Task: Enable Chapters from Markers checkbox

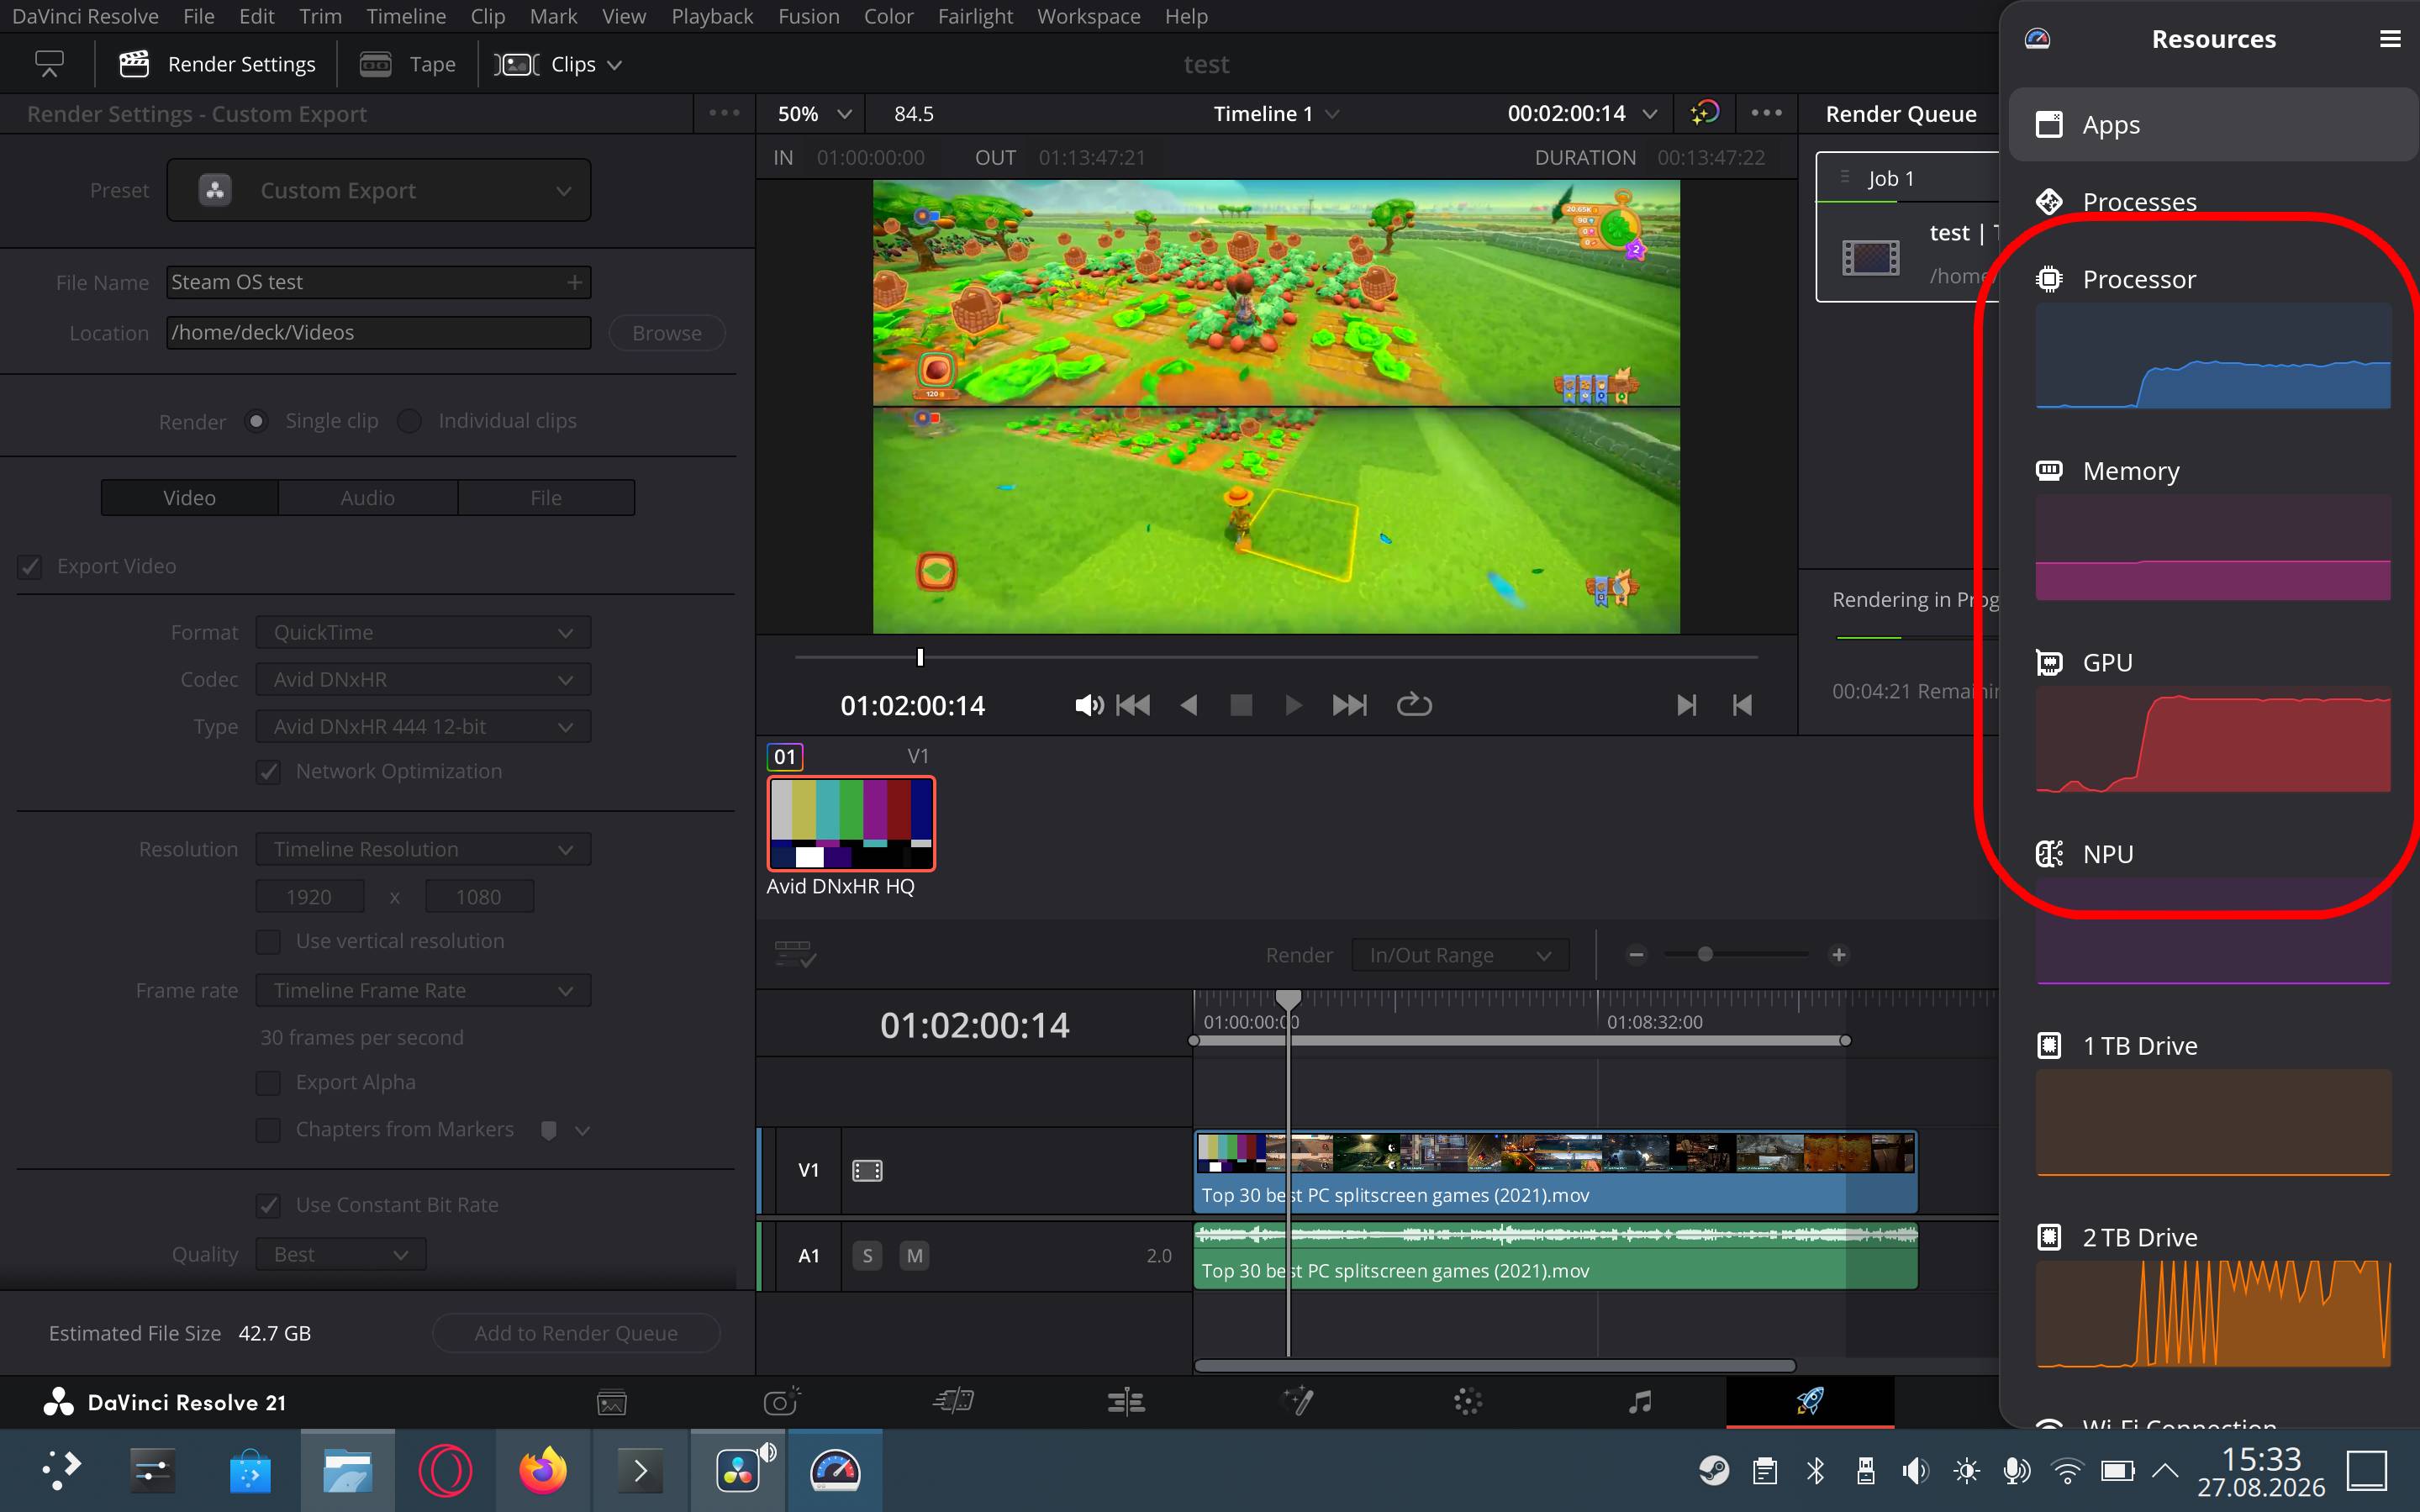Action: tap(268, 1129)
